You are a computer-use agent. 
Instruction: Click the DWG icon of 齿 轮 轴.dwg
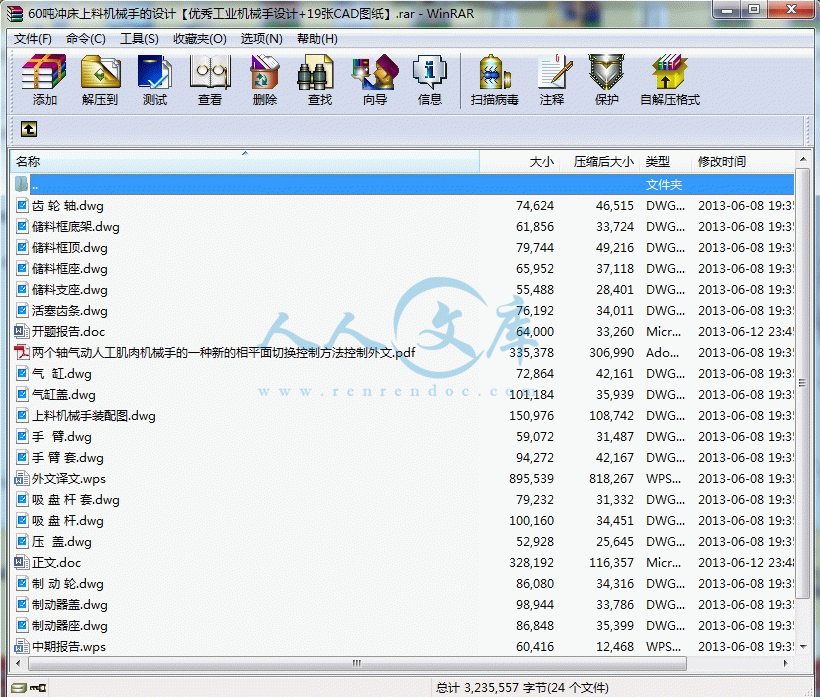[21, 205]
